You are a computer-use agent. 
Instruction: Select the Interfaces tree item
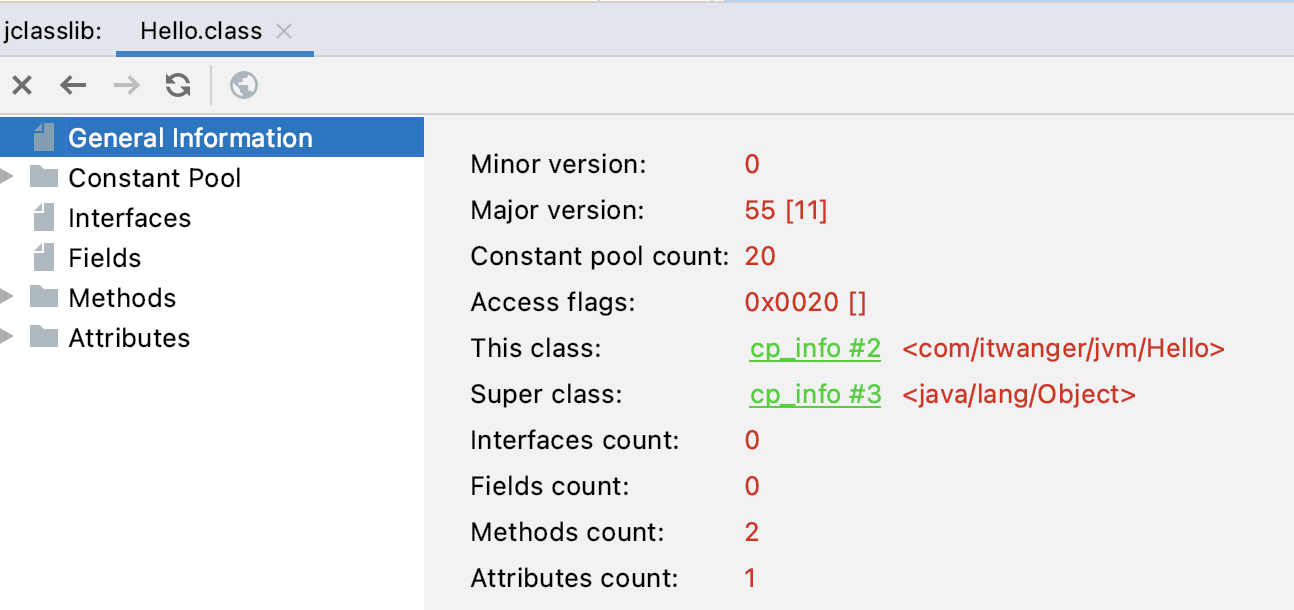pyautogui.click(x=129, y=218)
